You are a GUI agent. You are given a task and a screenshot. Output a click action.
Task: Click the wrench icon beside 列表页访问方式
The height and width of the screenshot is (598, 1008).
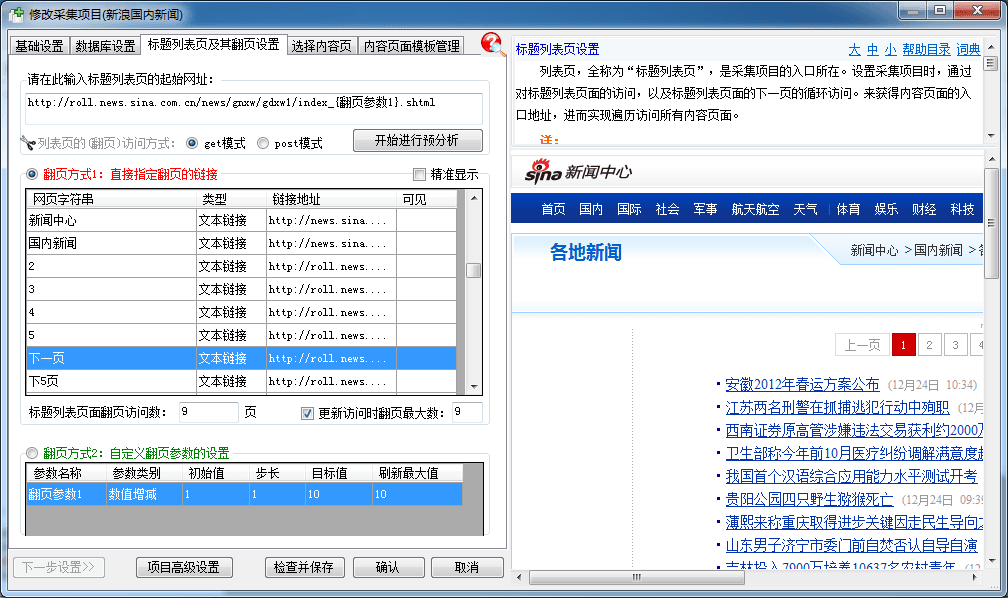[27, 142]
